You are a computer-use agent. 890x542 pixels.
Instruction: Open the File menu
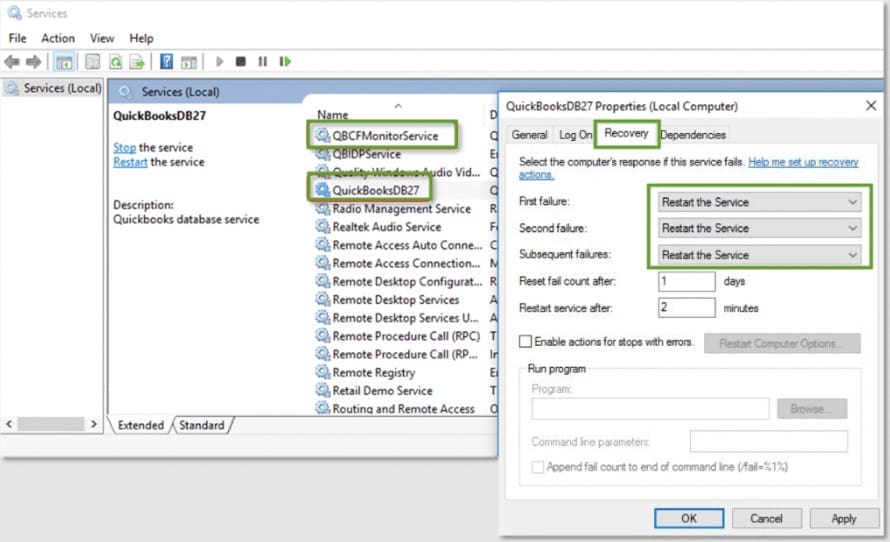point(17,38)
